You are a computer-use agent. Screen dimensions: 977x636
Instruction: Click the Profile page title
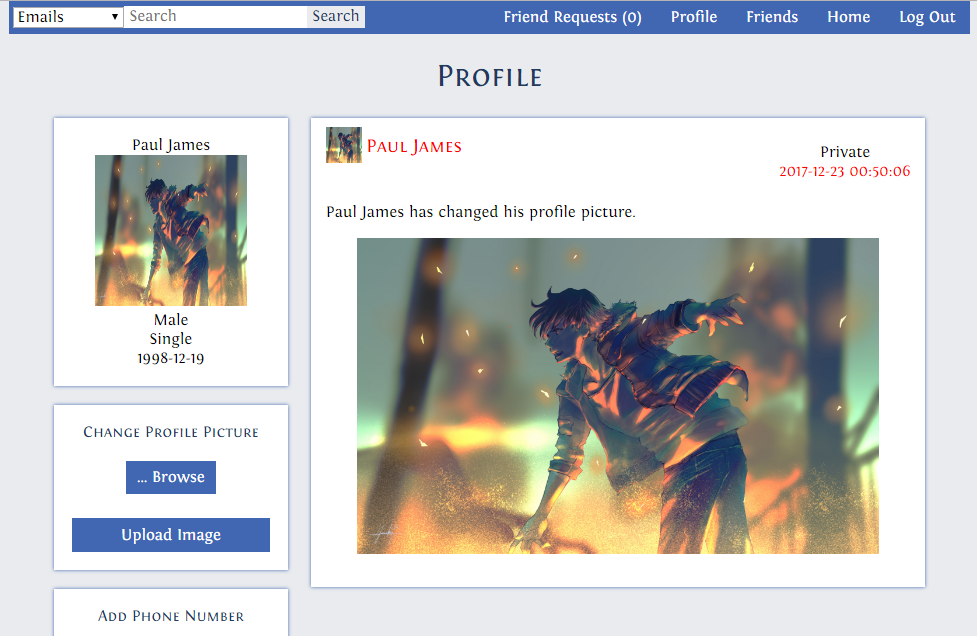[x=490, y=77]
